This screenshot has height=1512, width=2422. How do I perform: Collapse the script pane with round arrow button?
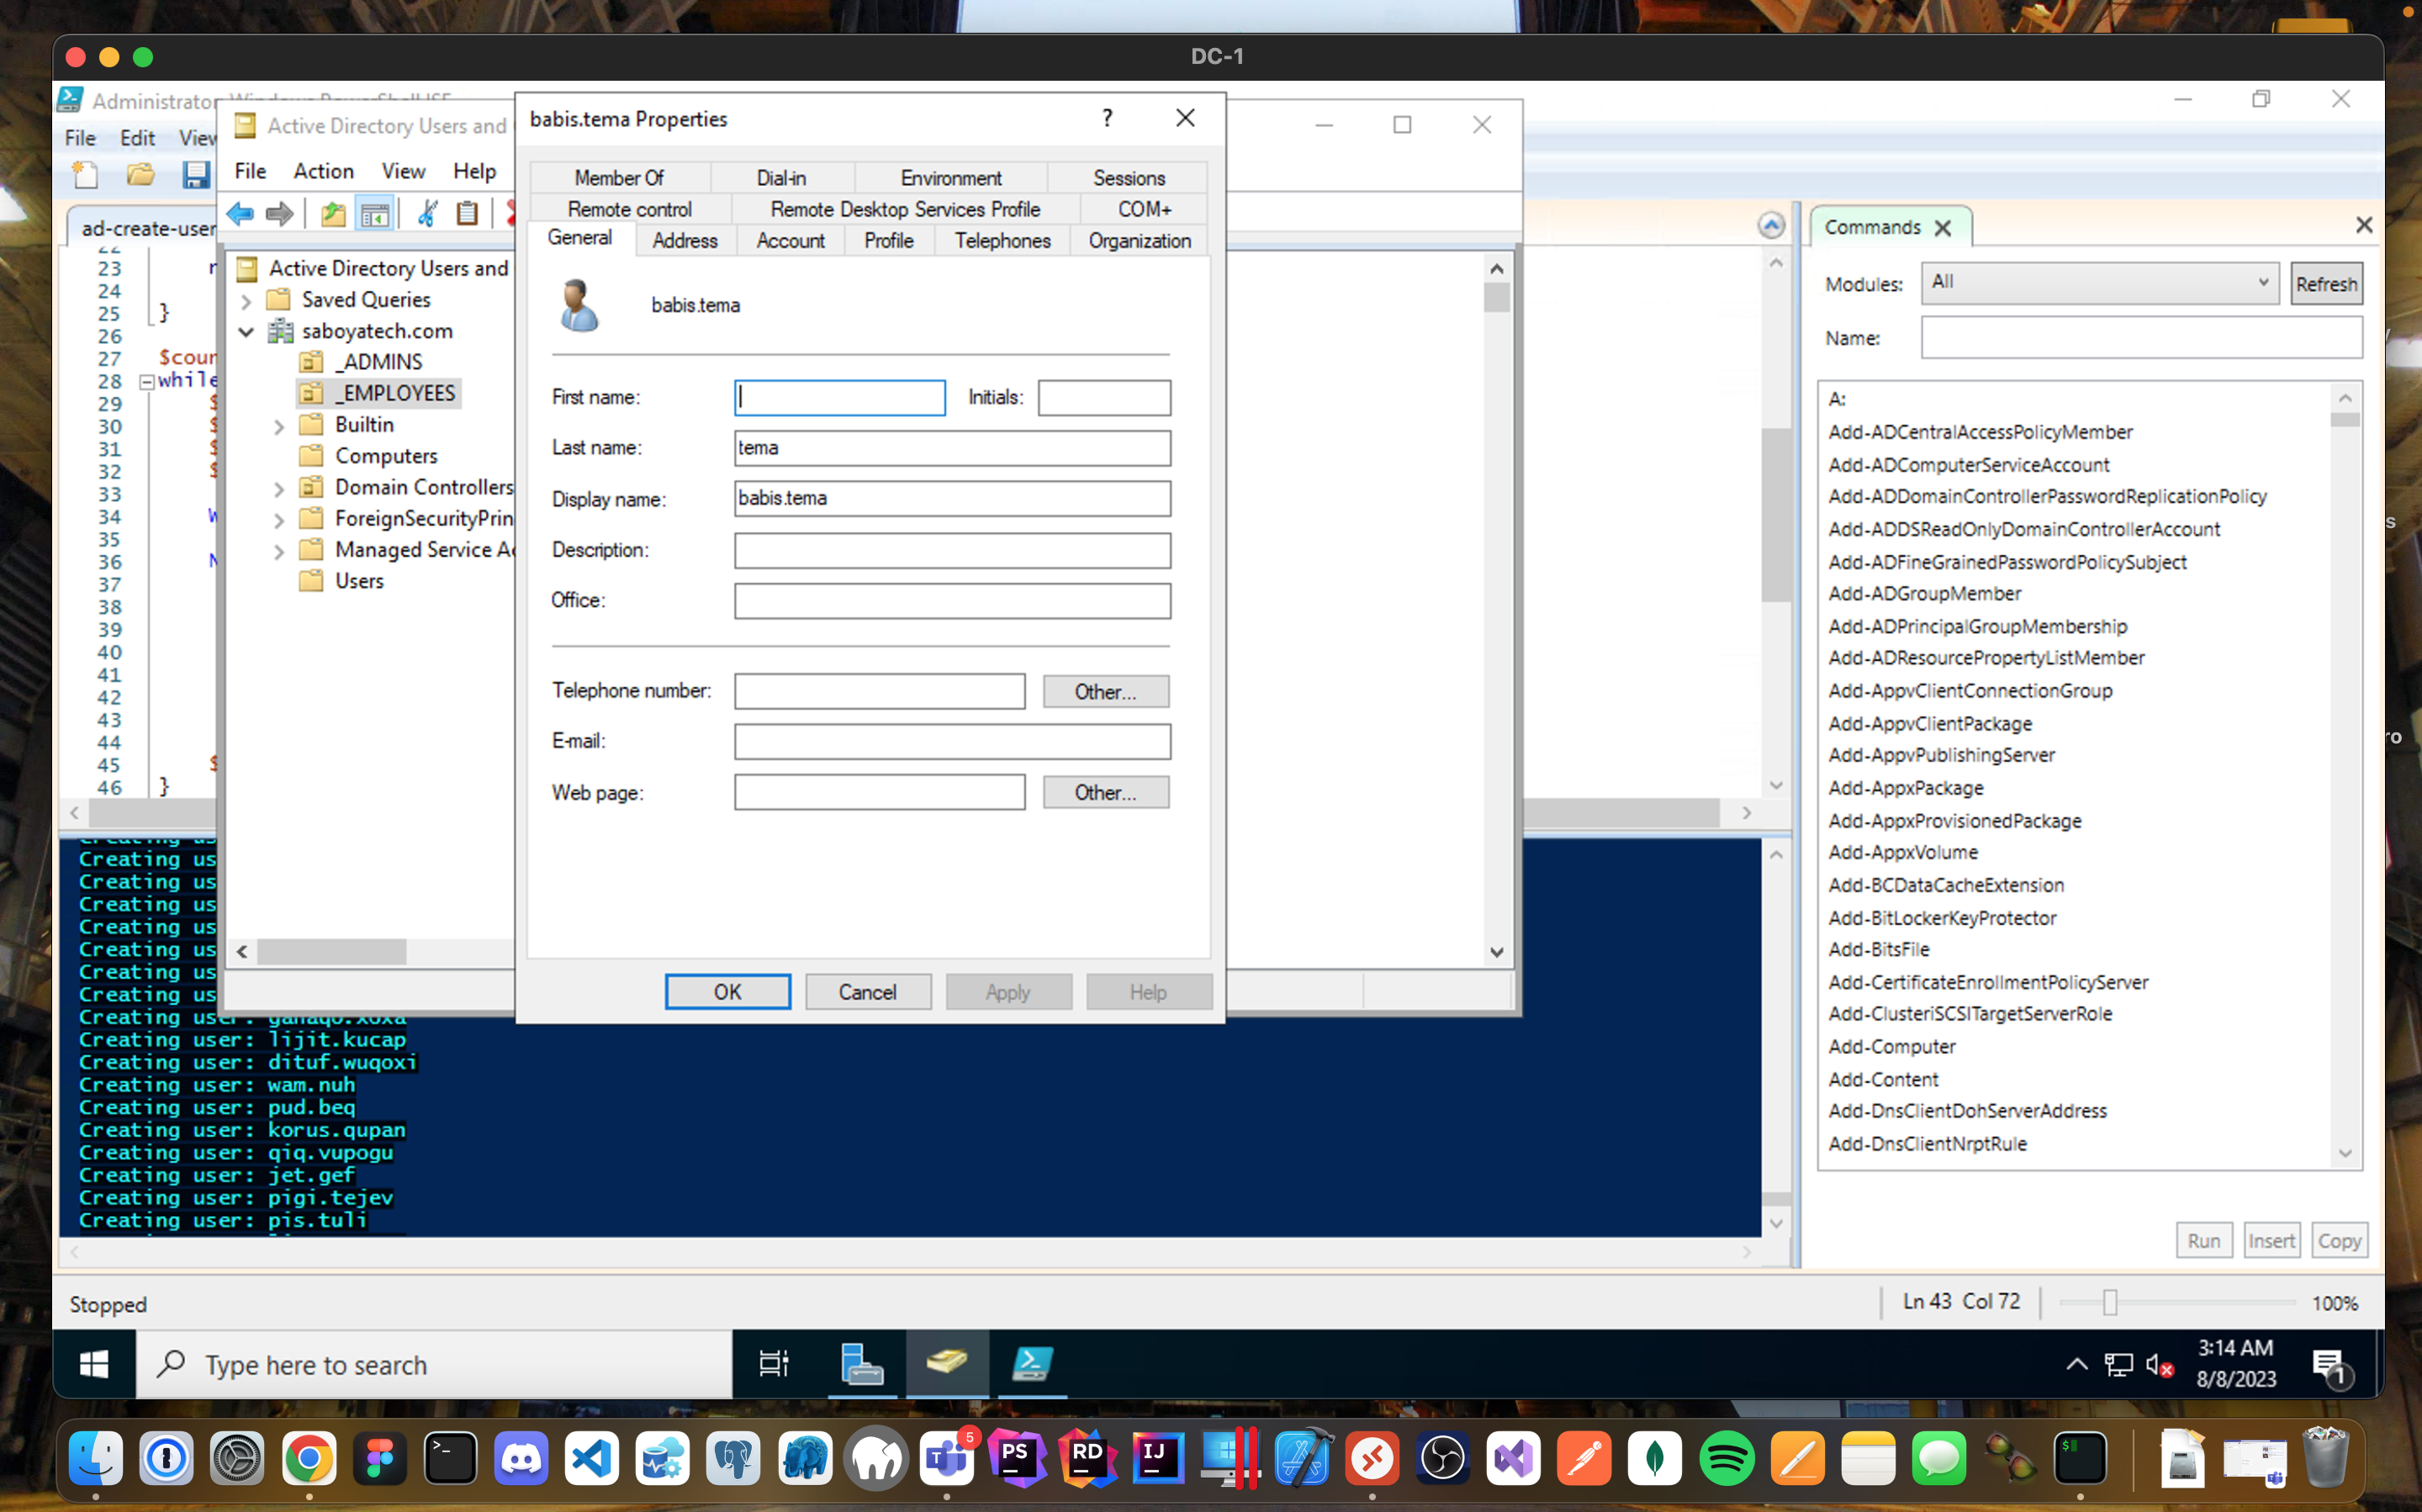click(x=1770, y=226)
